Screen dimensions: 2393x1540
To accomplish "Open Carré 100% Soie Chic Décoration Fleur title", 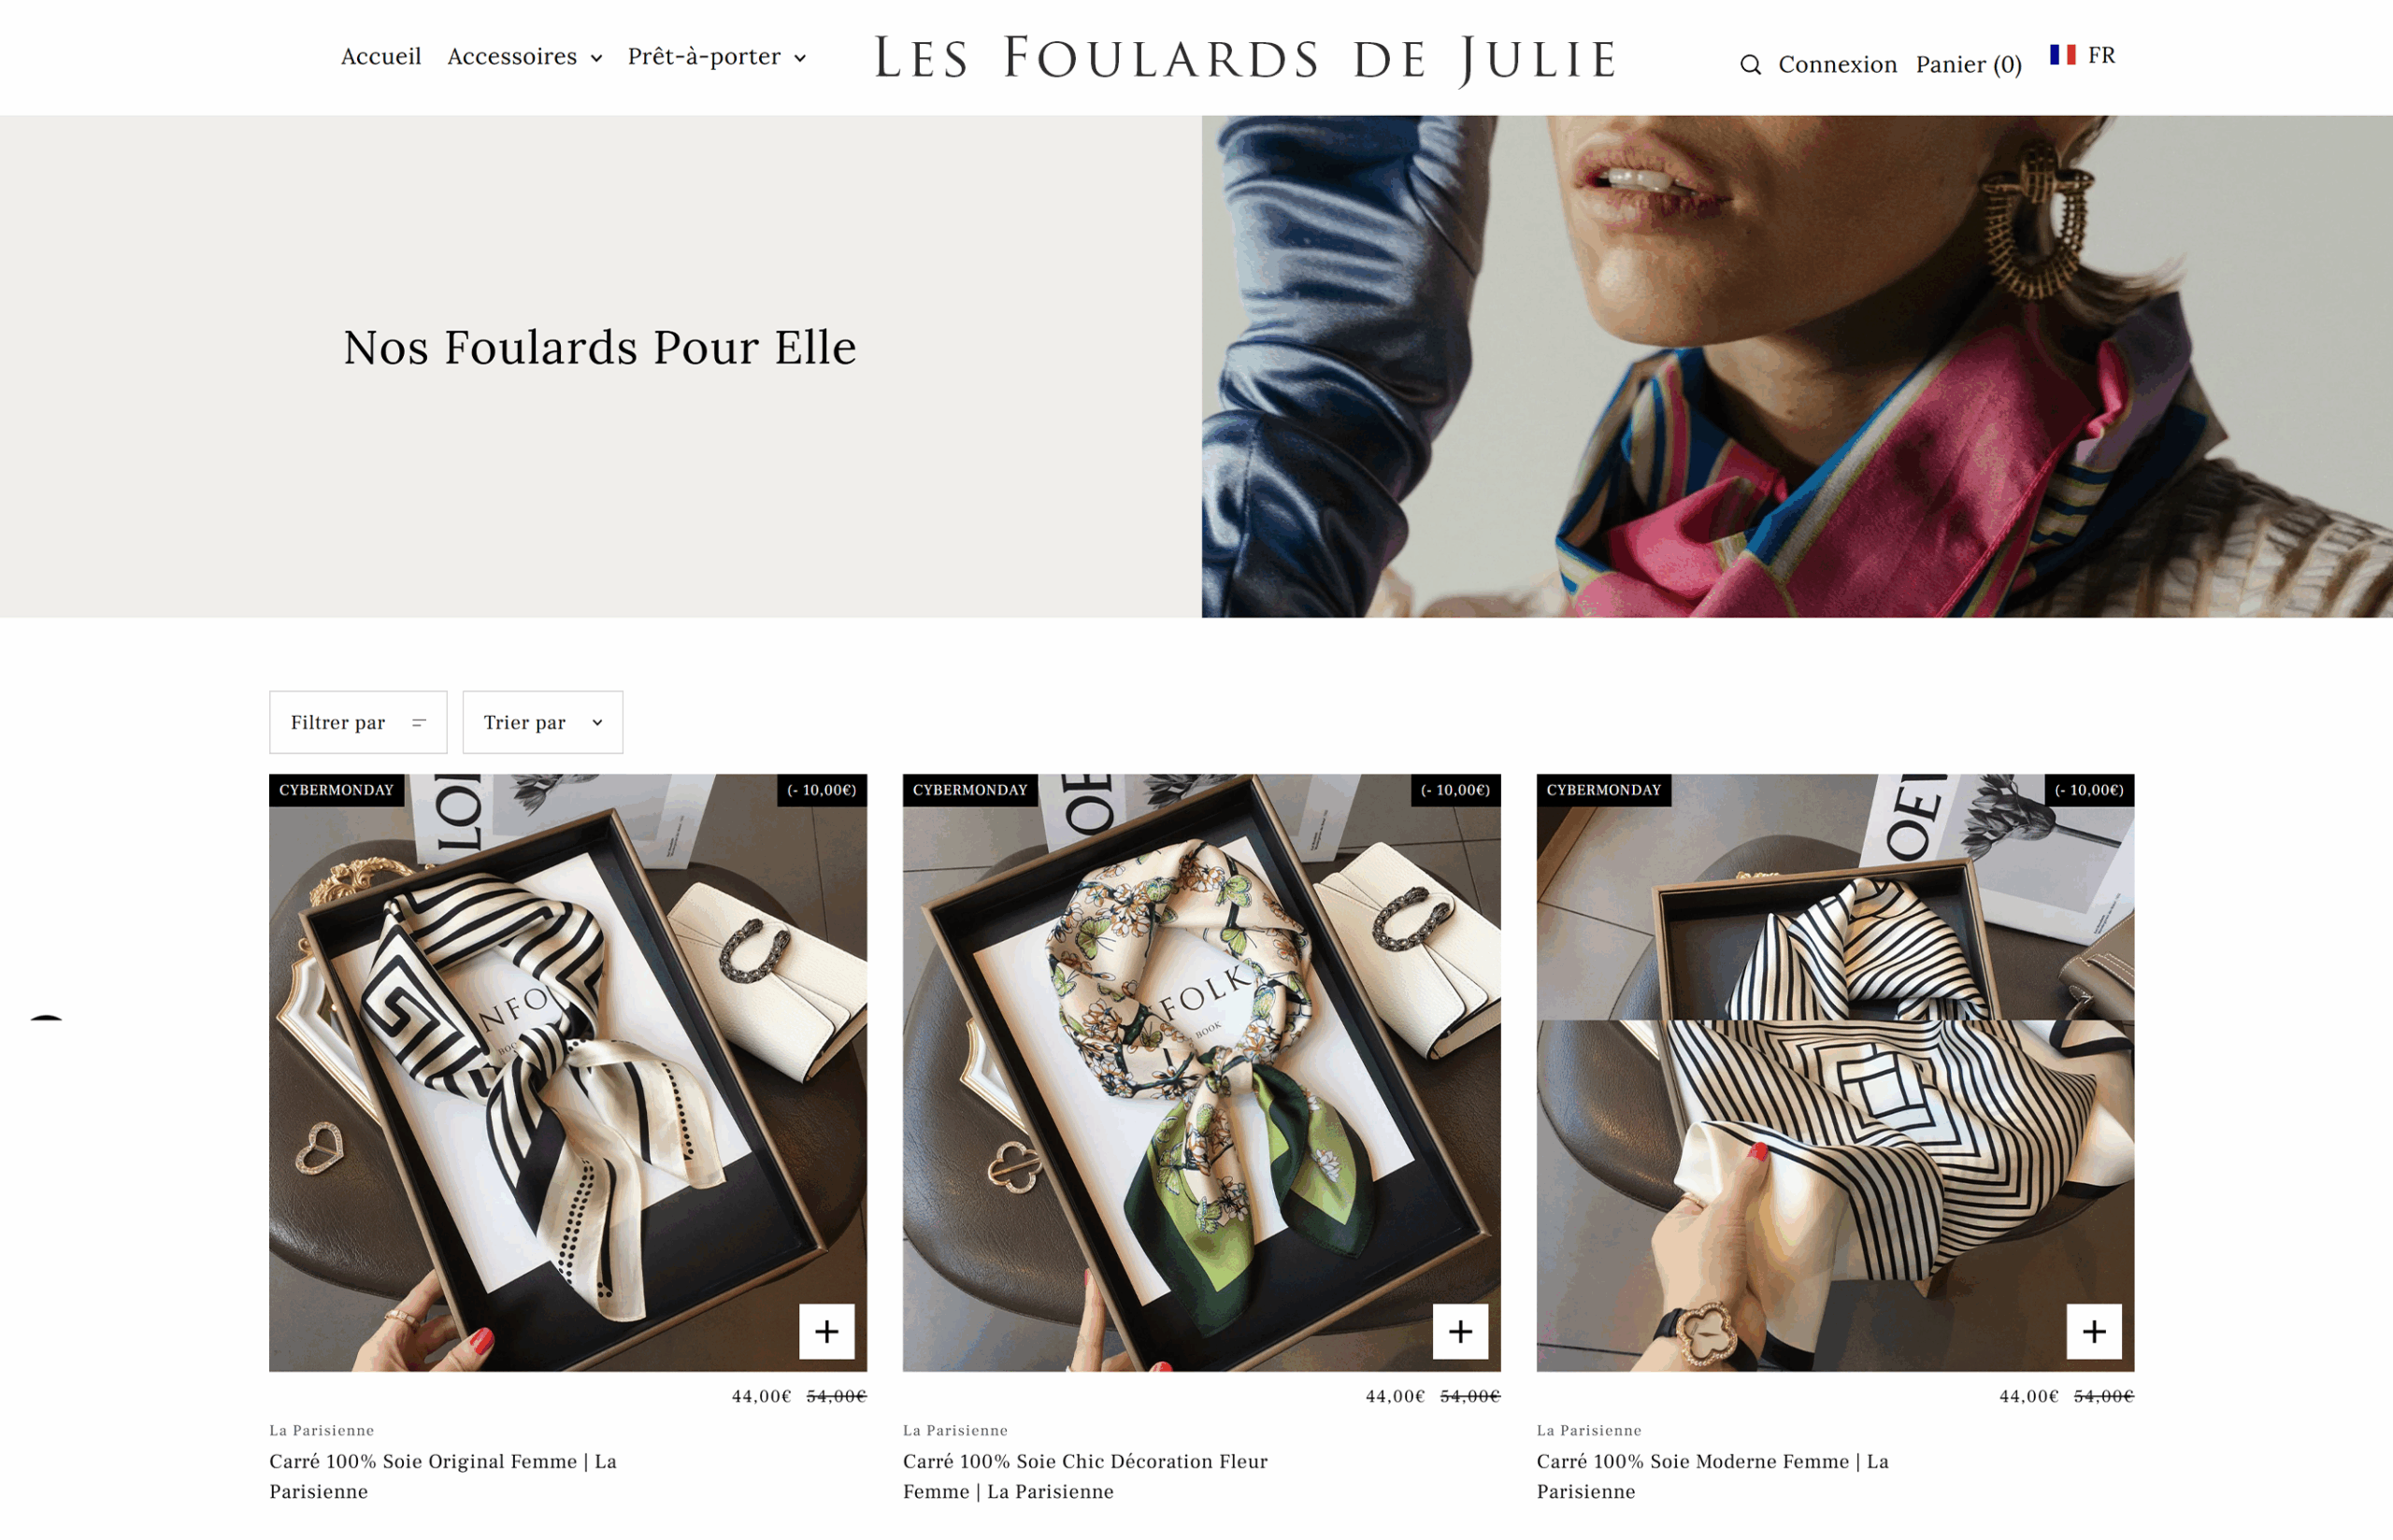I will click(1085, 1476).
